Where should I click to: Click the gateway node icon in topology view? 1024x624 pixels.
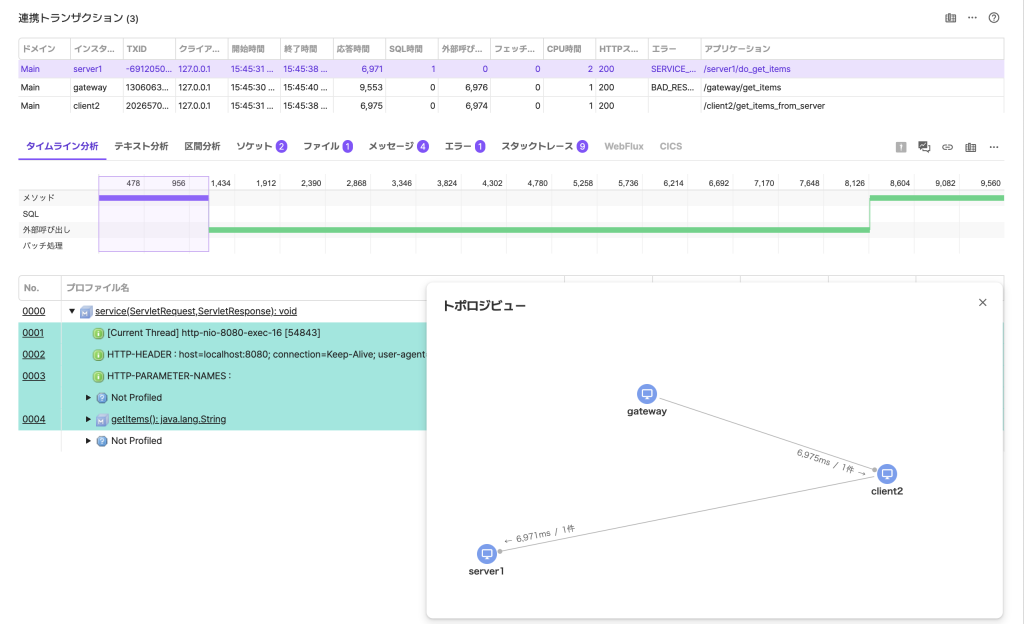(647, 394)
